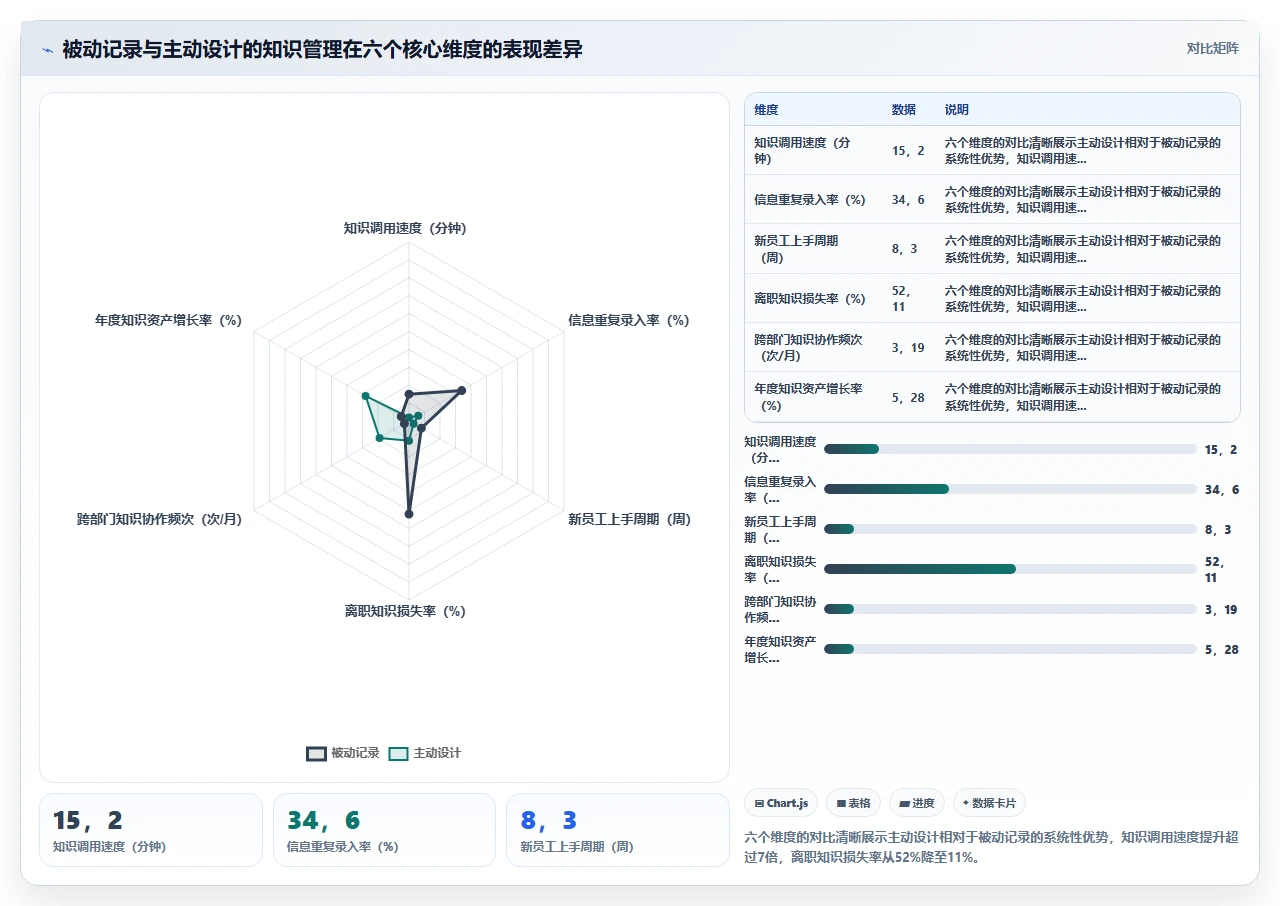
Task: Click the 数据卡片 tag chip
Action: click(x=989, y=803)
